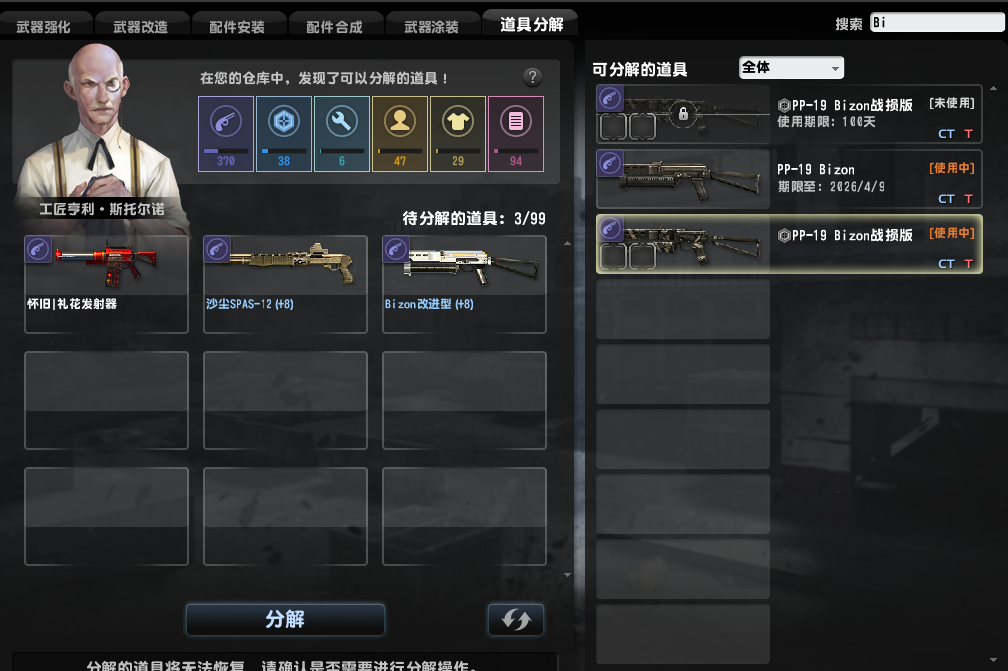This screenshot has height=671, width=1008.
Task: Select the parts category icon showing 38
Action: point(284,134)
